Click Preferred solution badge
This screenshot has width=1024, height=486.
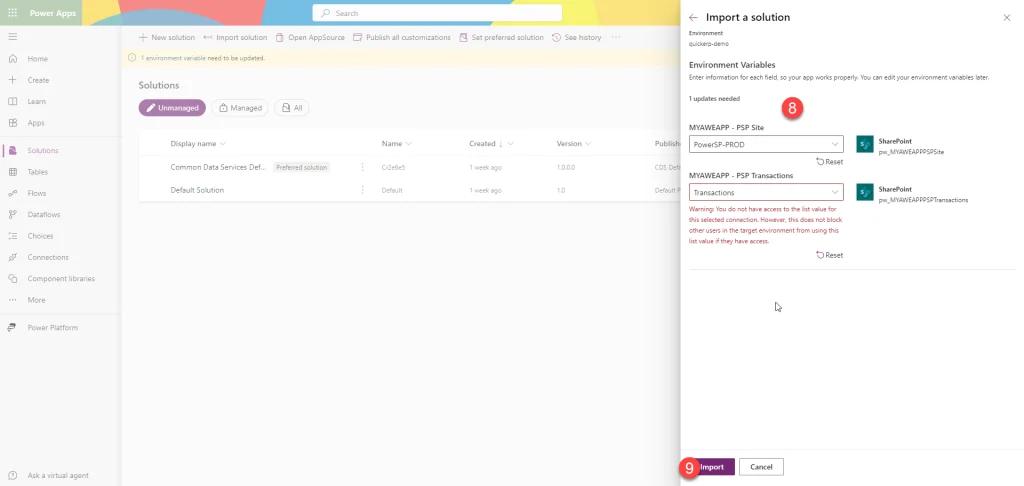(x=301, y=167)
